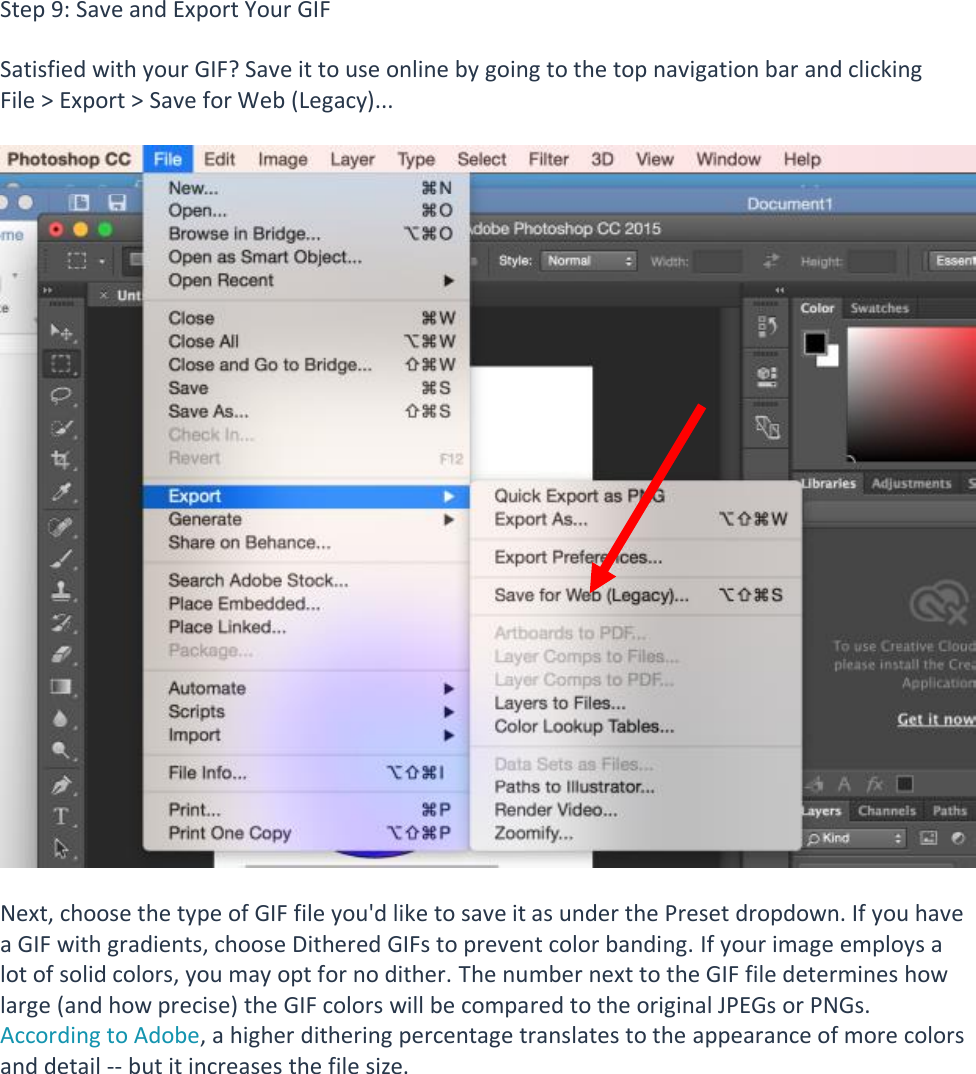Click the Get it now link
Viewport: 976px width, 1074px height.
(x=934, y=718)
